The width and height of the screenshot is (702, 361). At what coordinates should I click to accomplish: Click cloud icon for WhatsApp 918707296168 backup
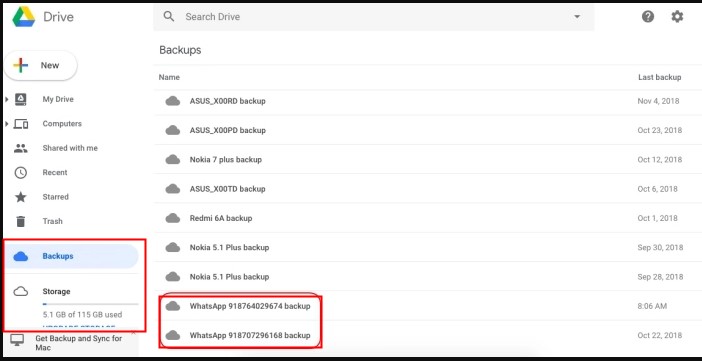pos(173,335)
